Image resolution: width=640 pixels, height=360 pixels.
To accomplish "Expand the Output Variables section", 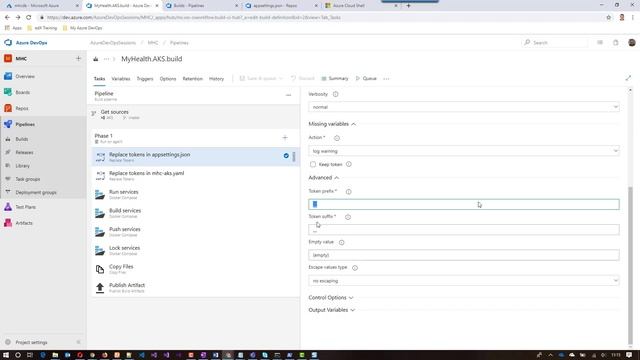I will pyautogui.click(x=332, y=310).
